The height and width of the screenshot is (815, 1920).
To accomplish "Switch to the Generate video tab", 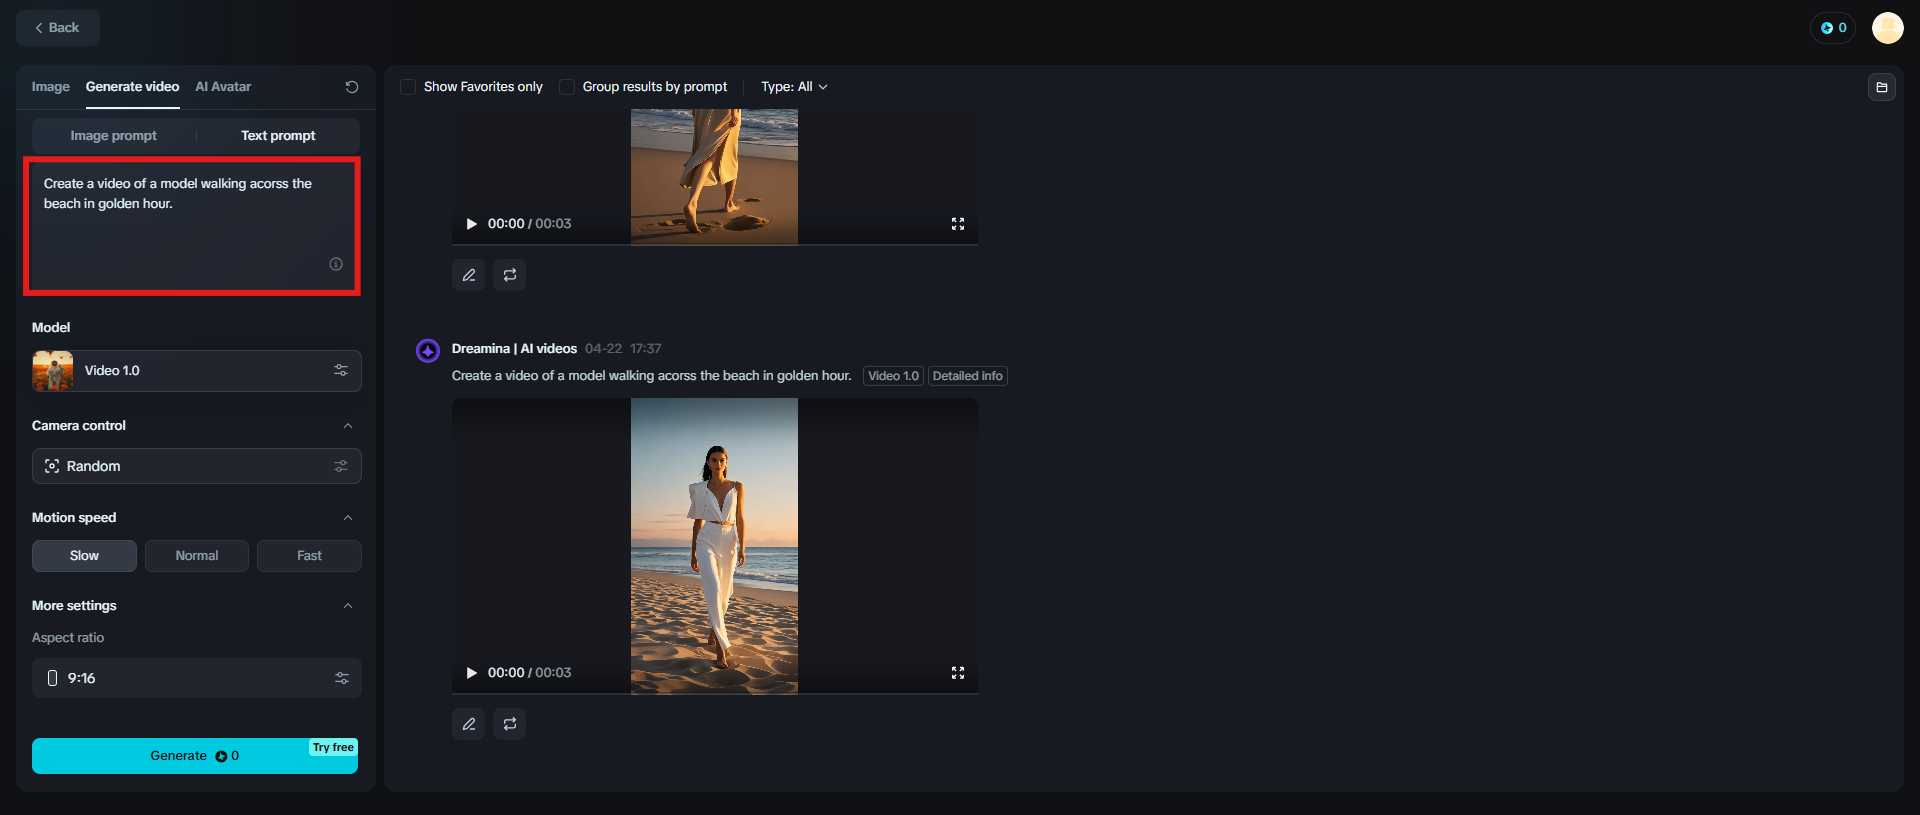I will pos(133,87).
